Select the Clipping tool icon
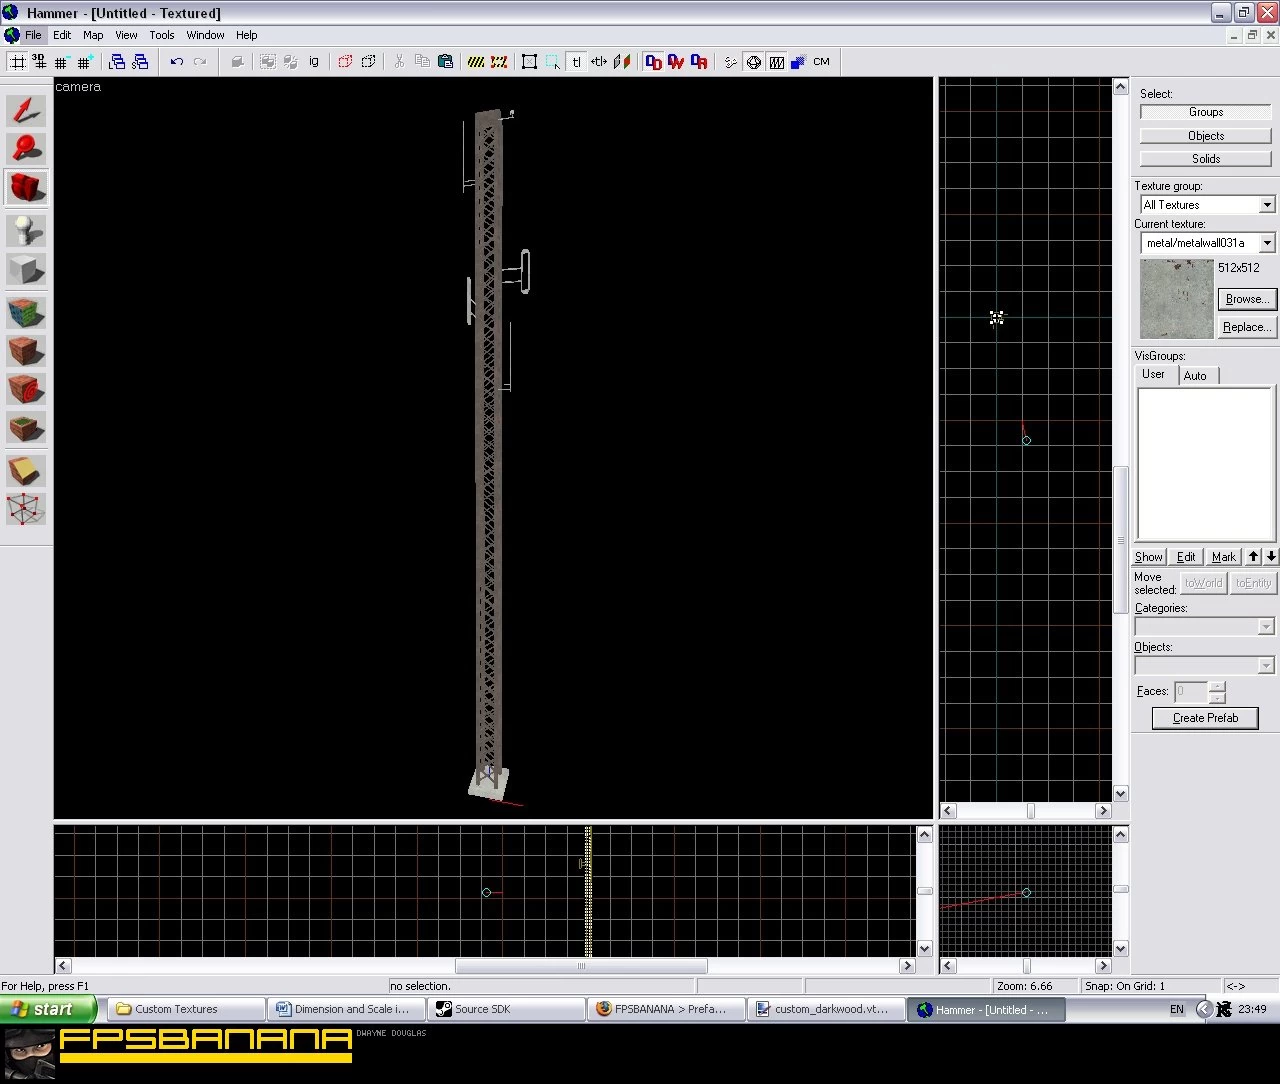This screenshot has height=1084, width=1280. click(27, 470)
